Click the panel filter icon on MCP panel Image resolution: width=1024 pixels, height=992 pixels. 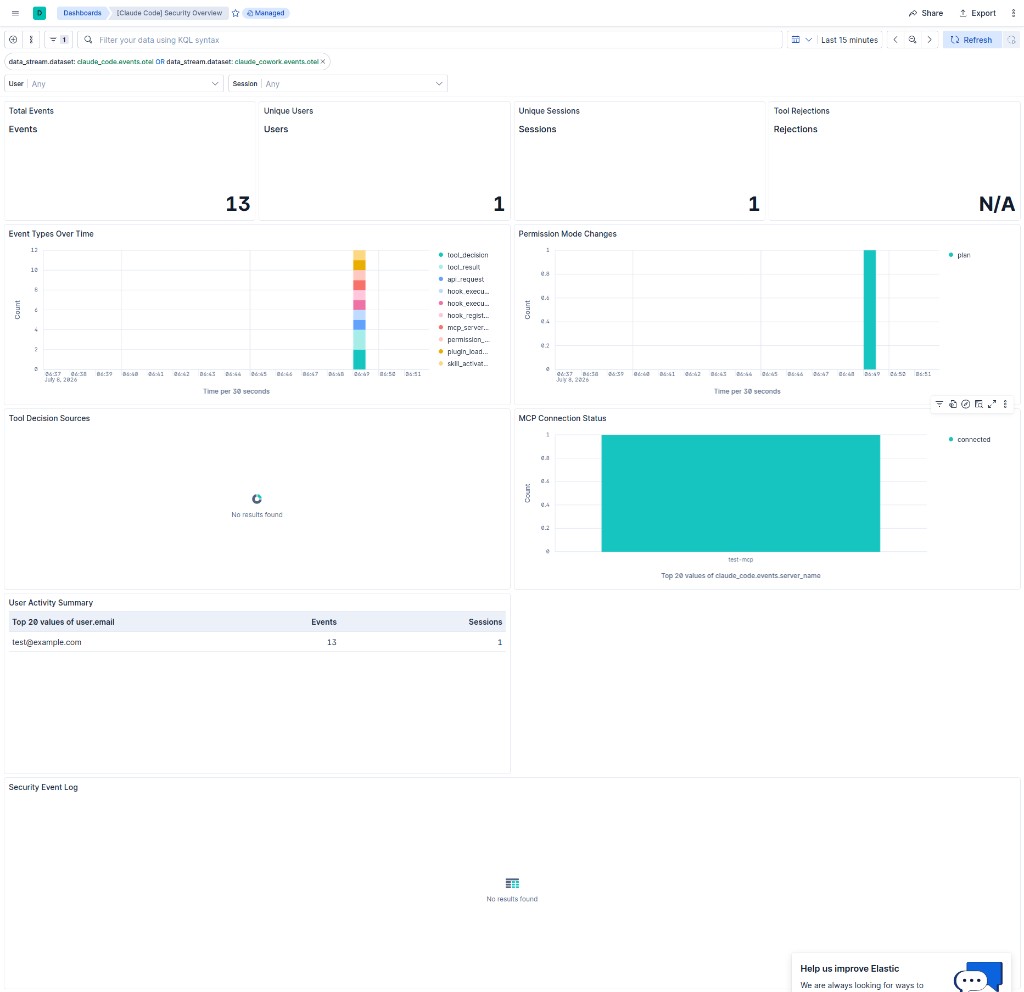pos(939,404)
